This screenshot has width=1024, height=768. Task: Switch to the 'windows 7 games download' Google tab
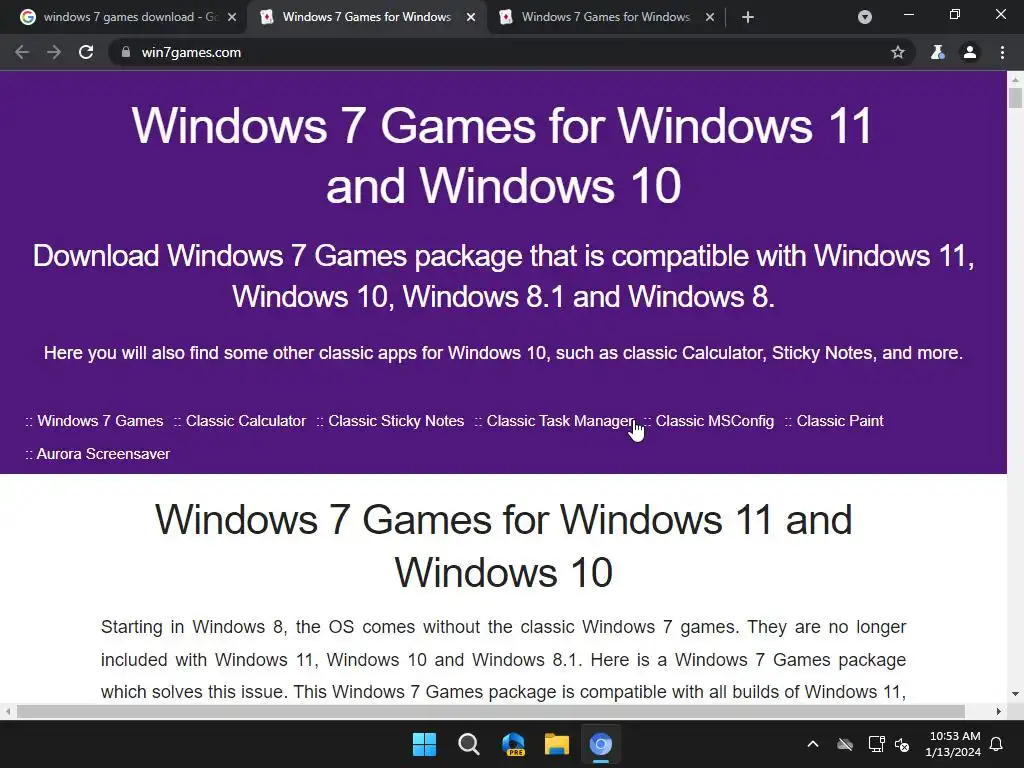coord(123,17)
